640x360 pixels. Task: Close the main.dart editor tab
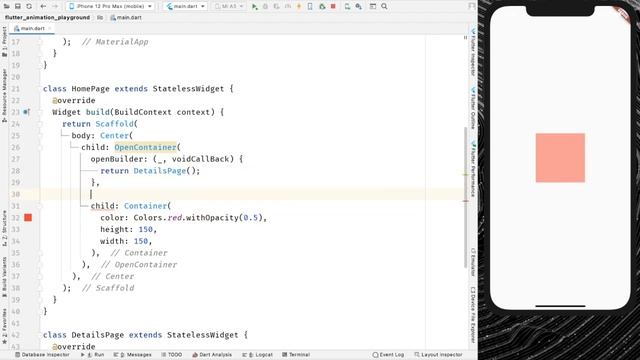(49, 29)
